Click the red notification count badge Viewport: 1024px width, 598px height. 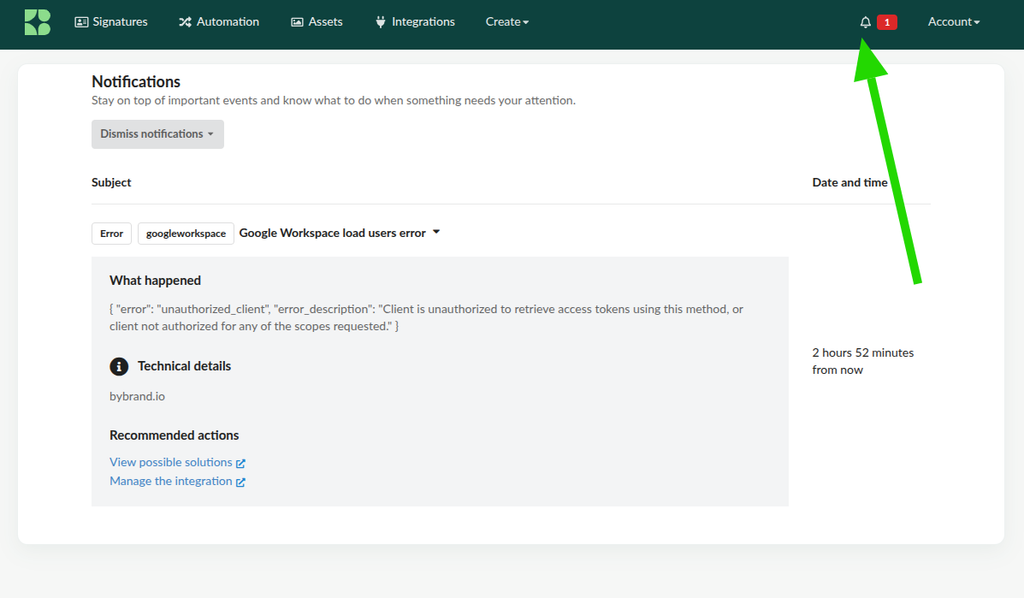click(887, 22)
